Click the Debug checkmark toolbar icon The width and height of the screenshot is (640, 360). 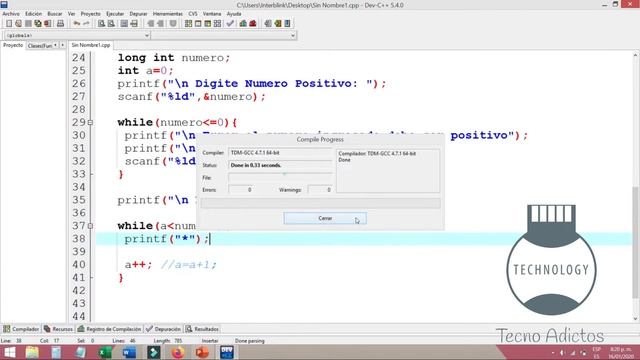tap(230, 24)
